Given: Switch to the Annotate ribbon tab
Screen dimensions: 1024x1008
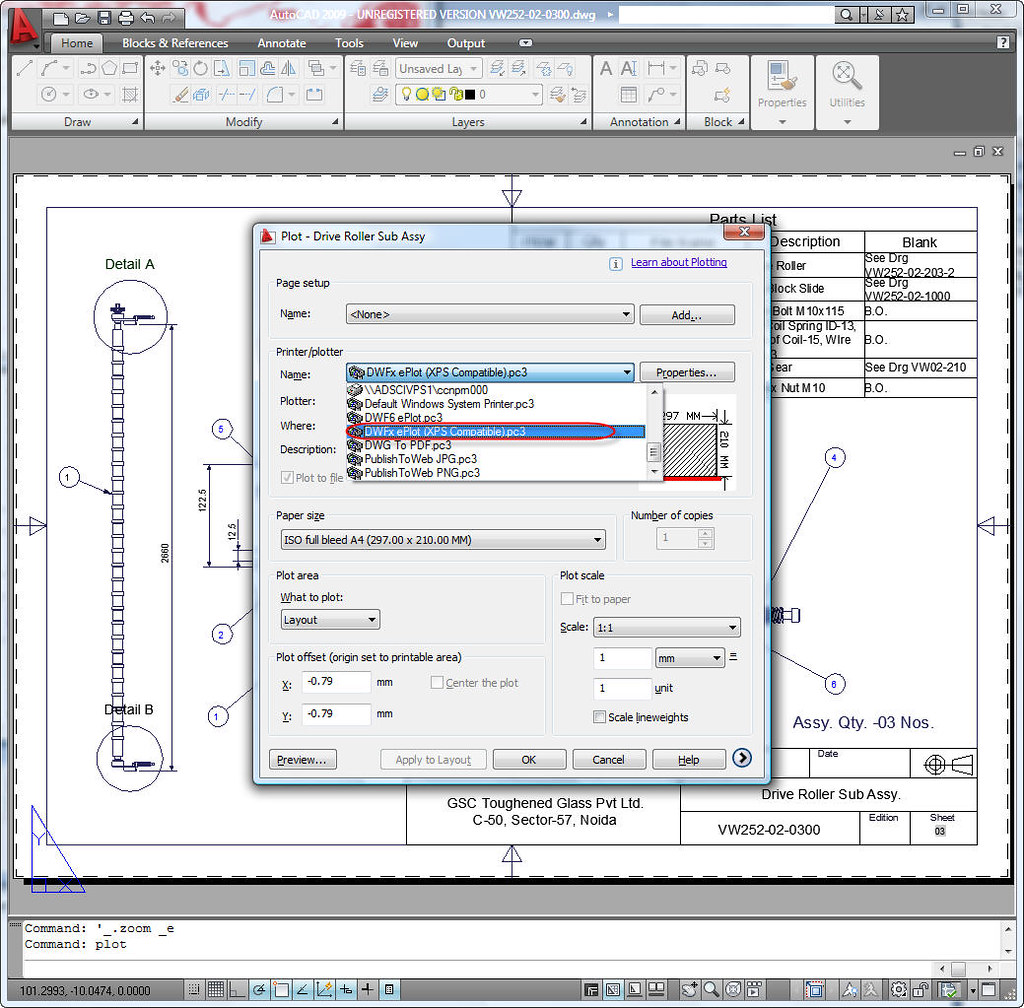Looking at the screenshot, I should pos(281,43).
